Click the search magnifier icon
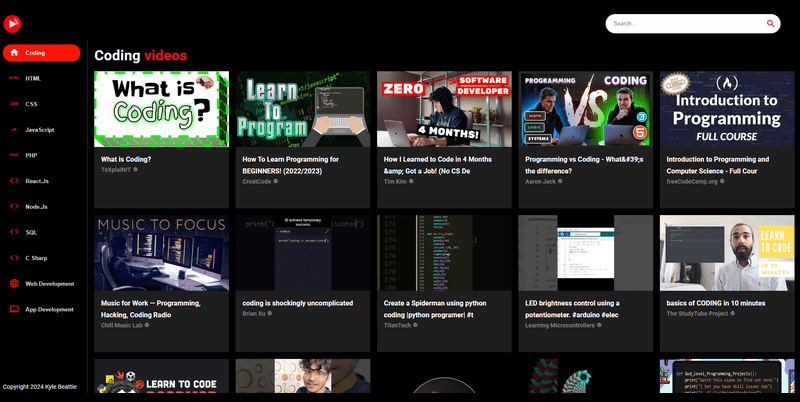The height and width of the screenshot is (402, 800). point(770,23)
